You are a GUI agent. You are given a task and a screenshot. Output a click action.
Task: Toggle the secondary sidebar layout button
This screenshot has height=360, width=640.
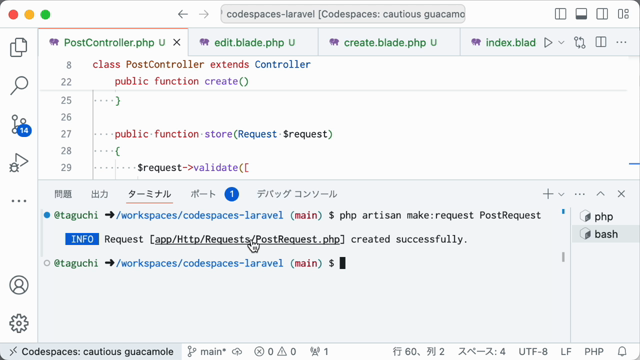602,14
